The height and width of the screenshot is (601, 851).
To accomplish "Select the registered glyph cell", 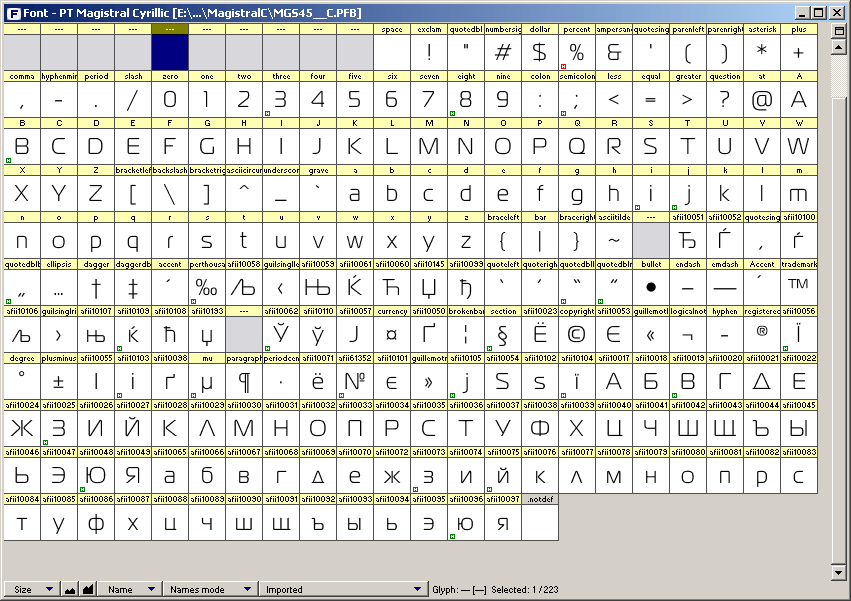I will (762, 334).
